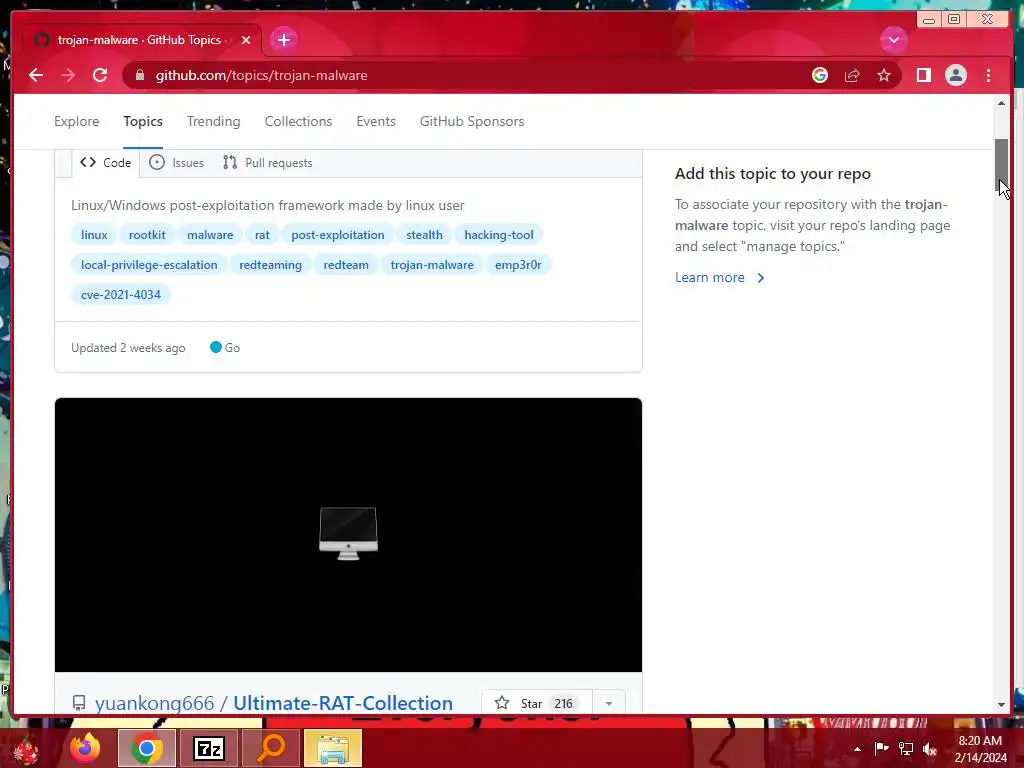Click the page scrollbar up arrow
This screenshot has width=1024, height=768.
[x=1002, y=103]
